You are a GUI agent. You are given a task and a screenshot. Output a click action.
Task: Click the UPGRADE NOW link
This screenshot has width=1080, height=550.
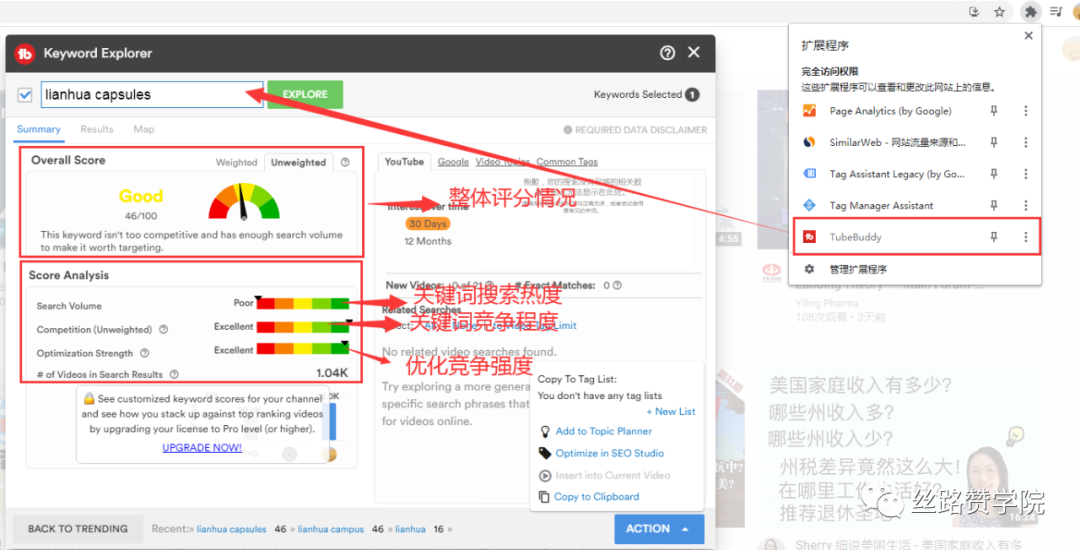[x=202, y=447]
